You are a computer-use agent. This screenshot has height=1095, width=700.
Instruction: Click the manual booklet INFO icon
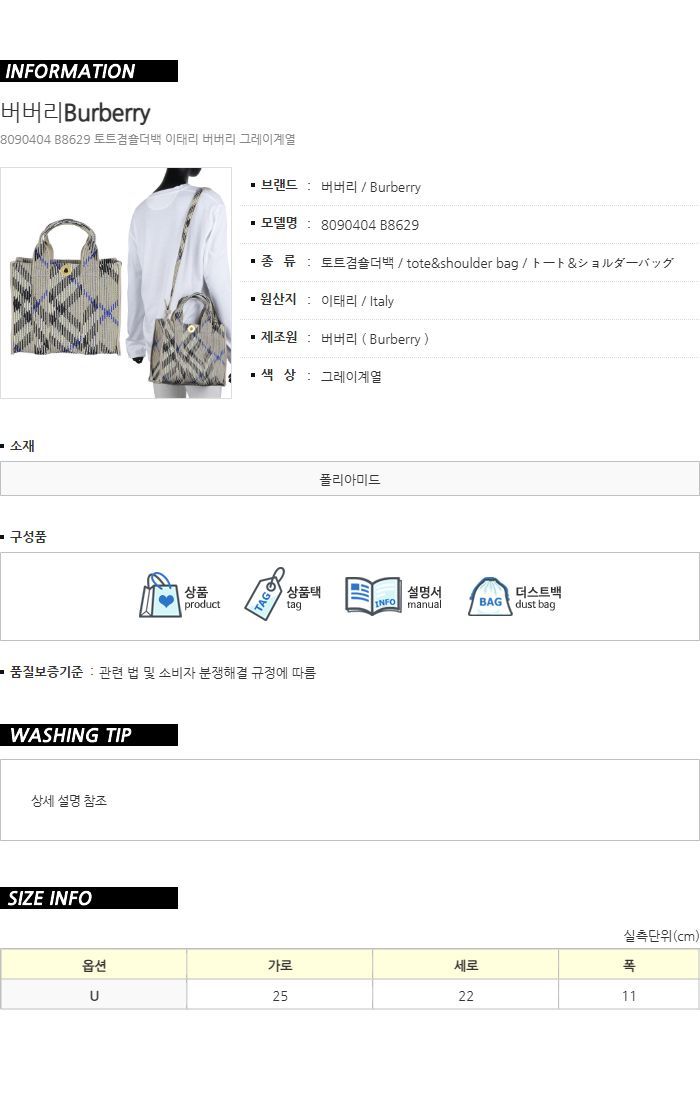373,596
